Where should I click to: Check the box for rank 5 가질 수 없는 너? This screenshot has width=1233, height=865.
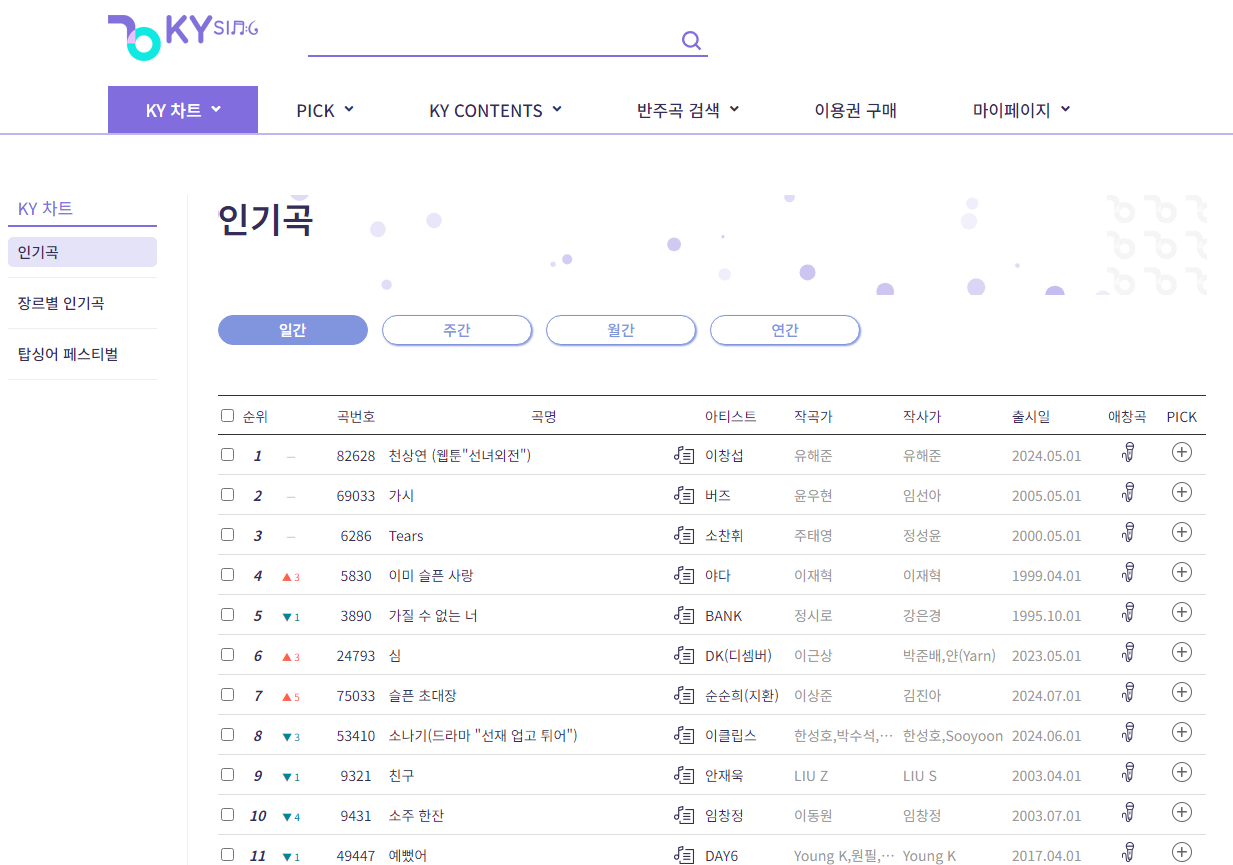pyautogui.click(x=227, y=614)
